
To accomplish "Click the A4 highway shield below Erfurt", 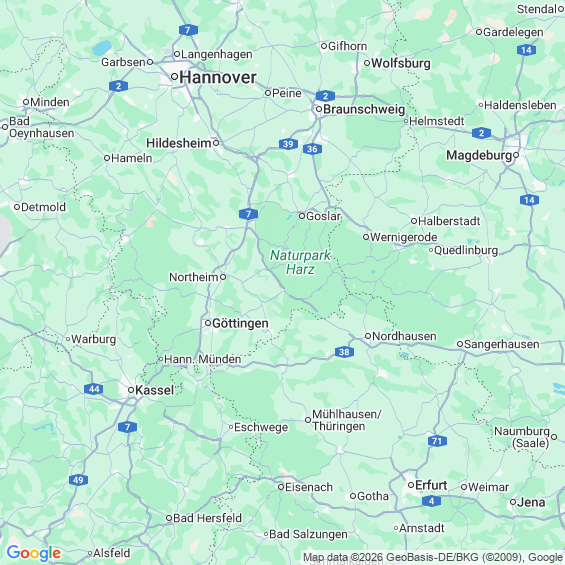I will coord(431,501).
